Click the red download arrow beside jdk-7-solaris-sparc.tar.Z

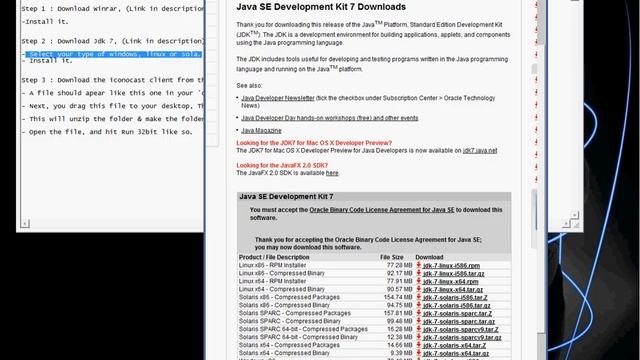pyautogui.click(x=418, y=313)
